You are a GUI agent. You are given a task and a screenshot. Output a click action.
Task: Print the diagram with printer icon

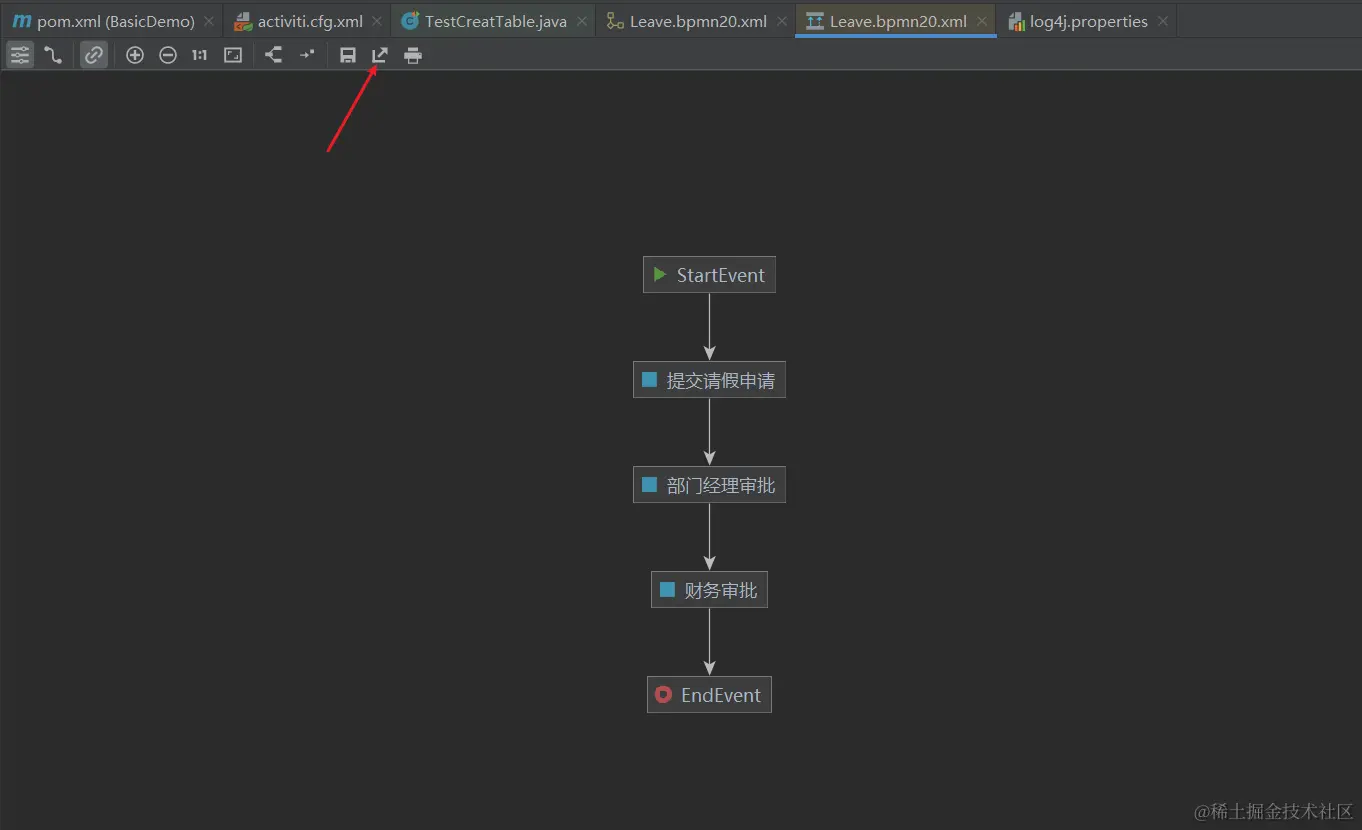pos(413,55)
